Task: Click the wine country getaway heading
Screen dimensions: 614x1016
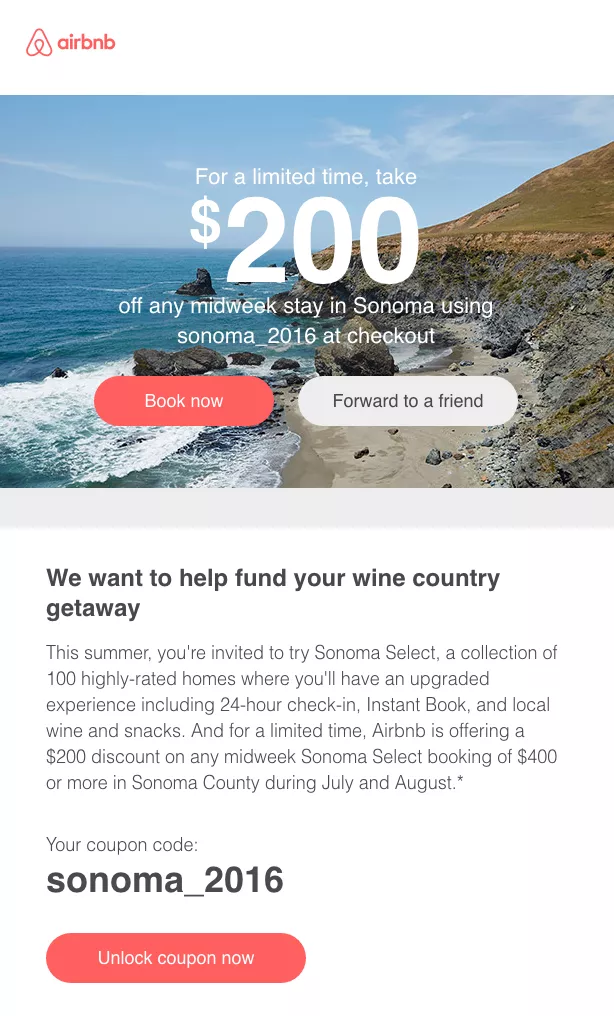Action: (273, 594)
